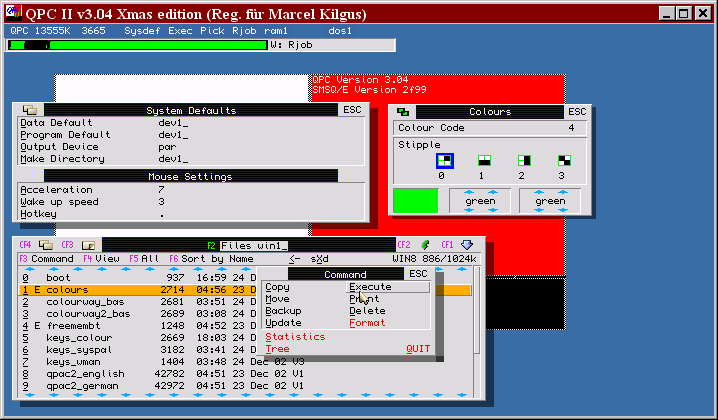Choose Delete in the Command menu
The image size is (718, 420).
pyautogui.click(x=367, y=311)
